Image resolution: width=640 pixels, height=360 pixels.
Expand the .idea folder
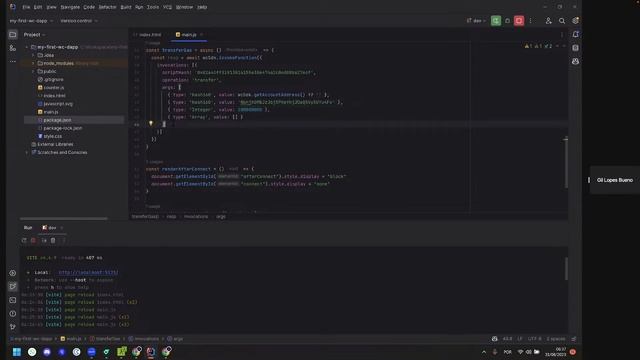pyautogui.click(x=33, y=55)
